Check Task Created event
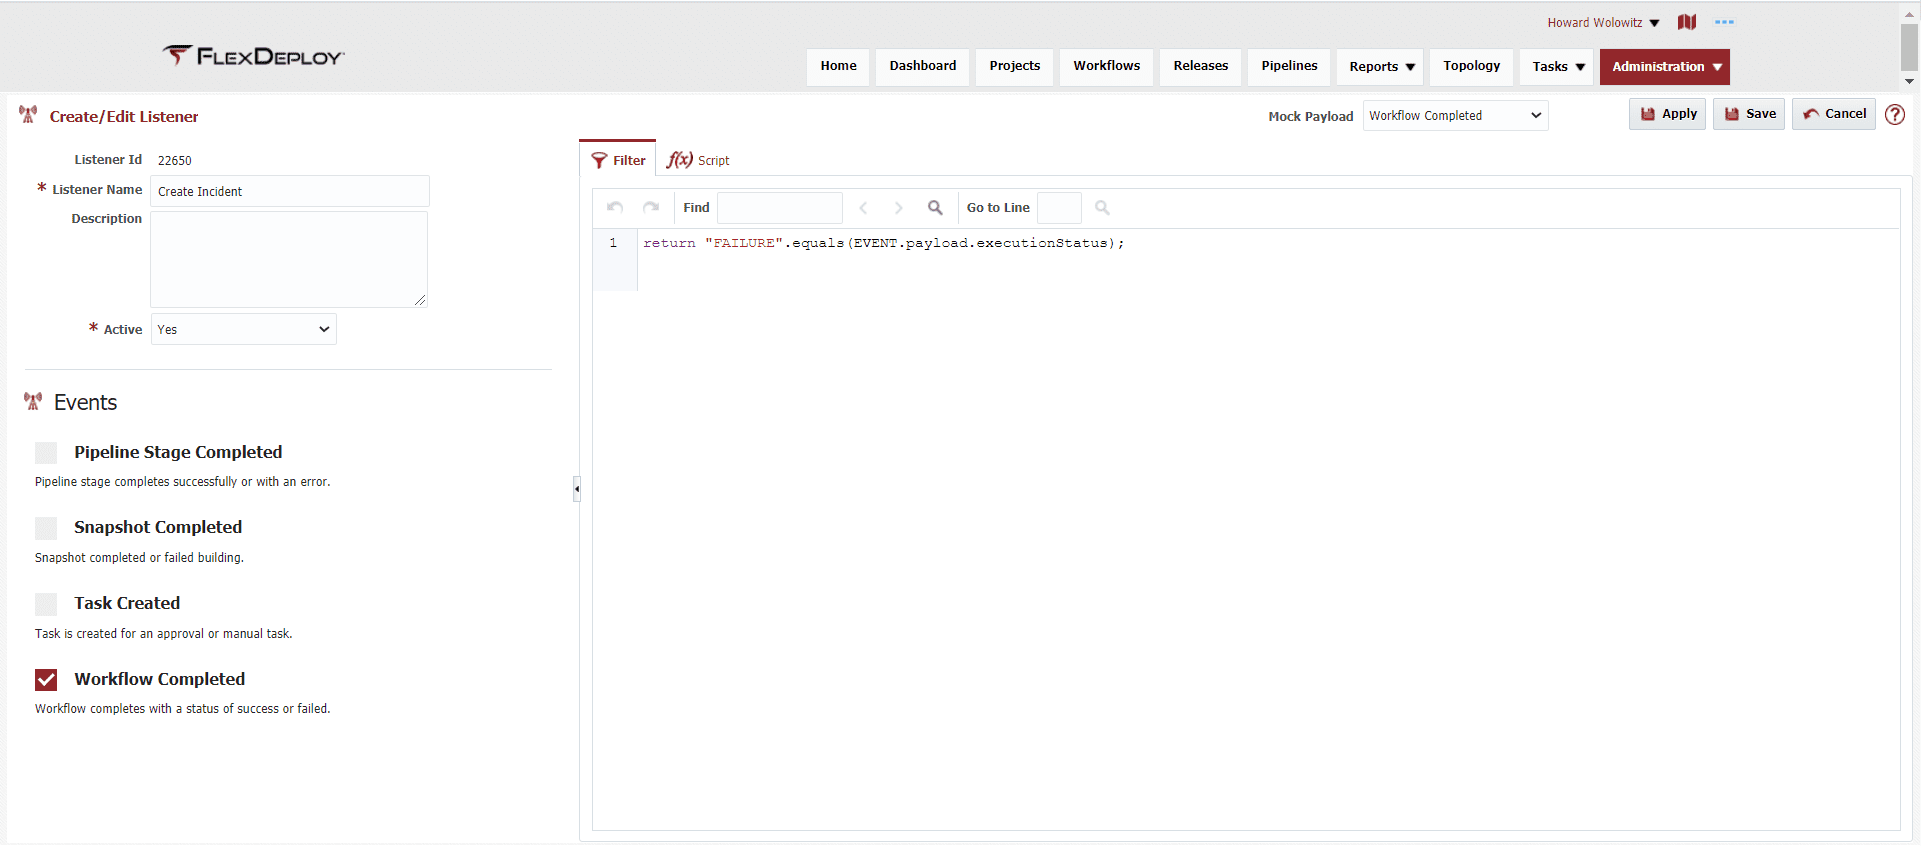The height and width of the screenshot is (846, 1921). 46,604
